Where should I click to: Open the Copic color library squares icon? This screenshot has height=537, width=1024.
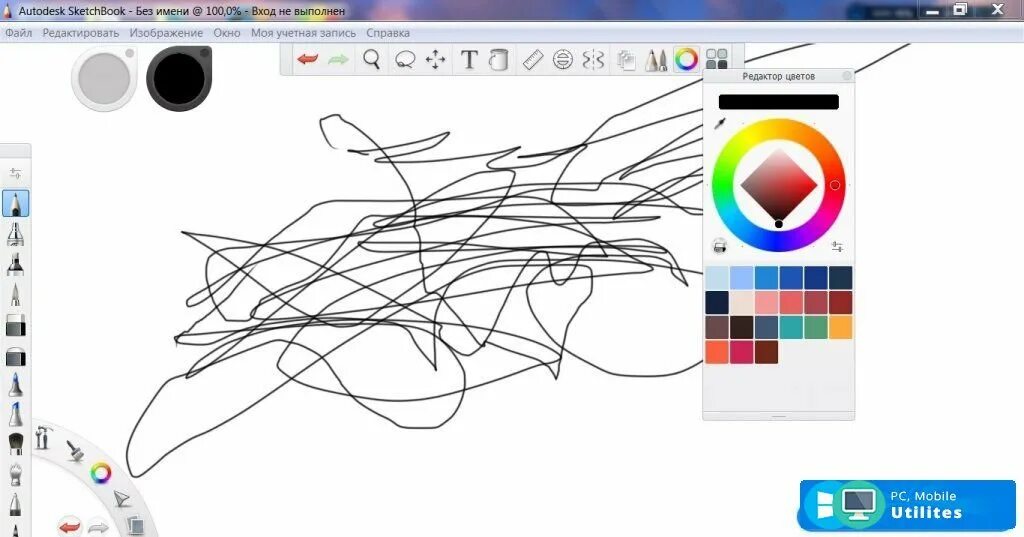[x=717, y=59]
